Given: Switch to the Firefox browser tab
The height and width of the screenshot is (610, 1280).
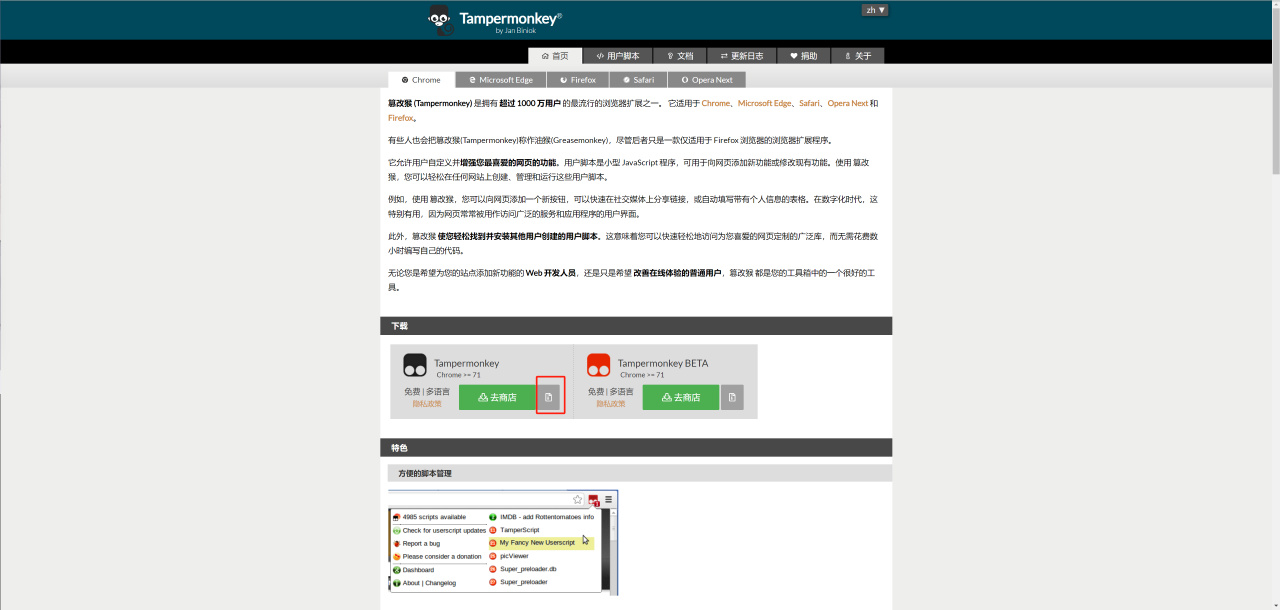Looking at the screenshot, I should tap(578, 80).
